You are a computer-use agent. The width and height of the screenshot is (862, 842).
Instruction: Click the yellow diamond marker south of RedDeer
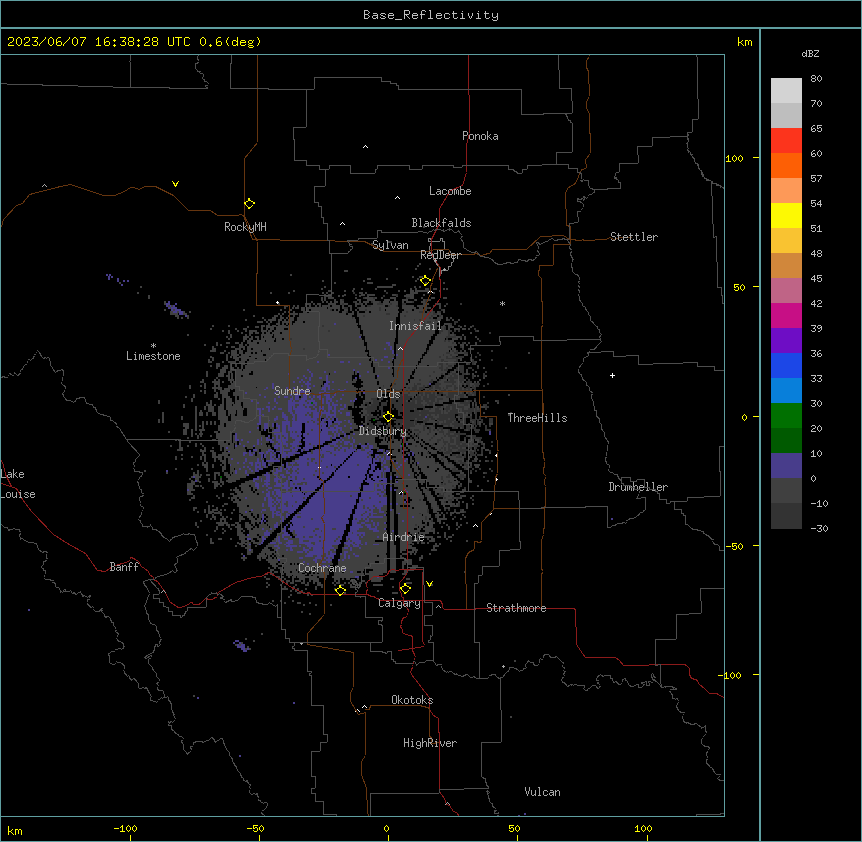[425, 281]
